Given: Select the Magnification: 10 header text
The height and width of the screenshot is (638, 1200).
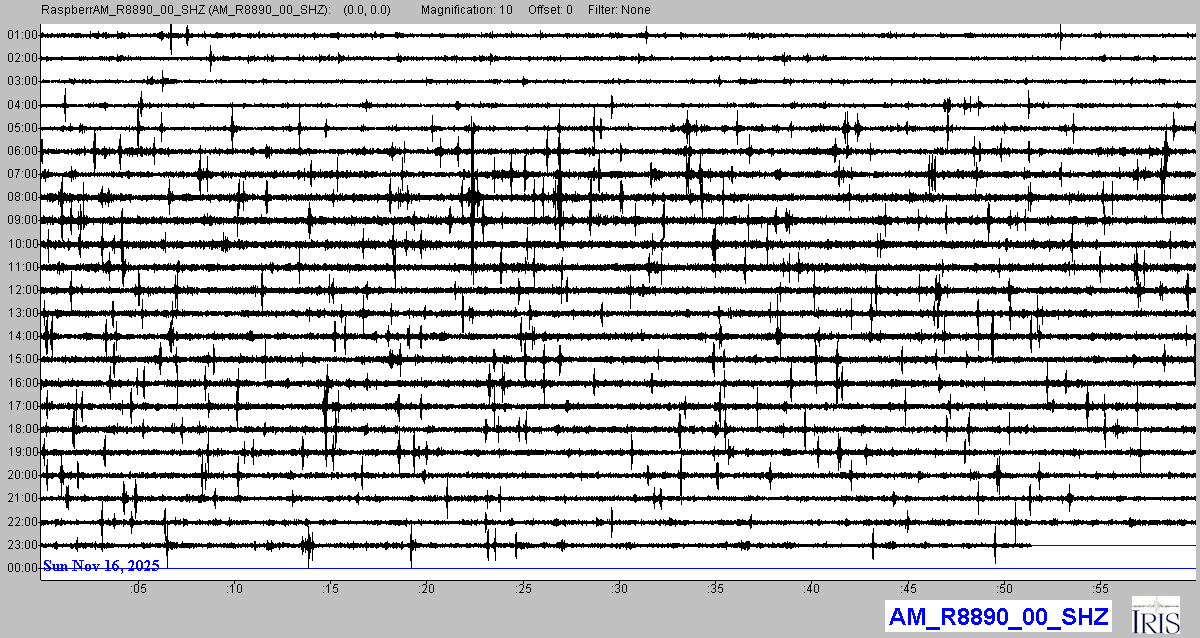Looking at the screenshot, I should (x=467, y=10).
